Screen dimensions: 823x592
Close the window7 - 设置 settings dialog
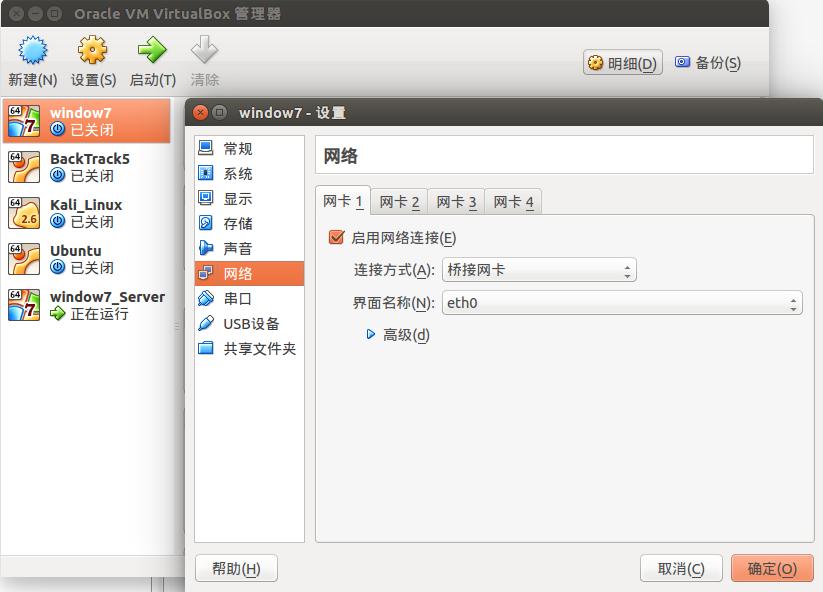pos(200,112)
